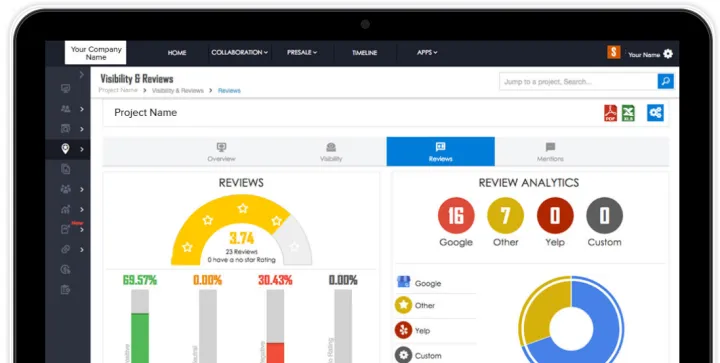Export report as XLS spreadsheet
This screenshot has width=720, height=363.
pos(628,113)
